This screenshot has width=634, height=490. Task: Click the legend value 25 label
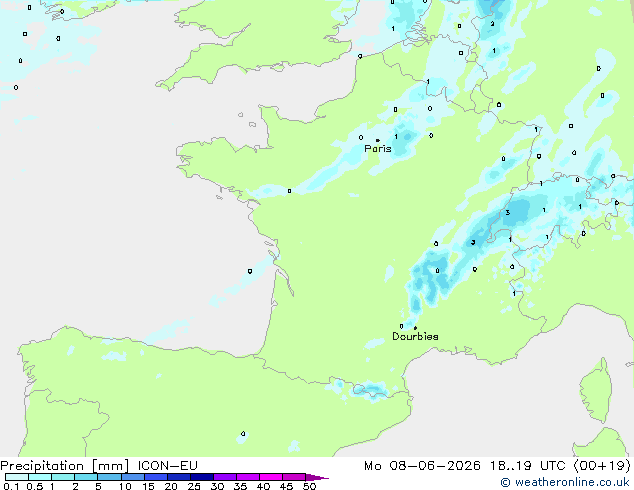(x=194, y=486)
